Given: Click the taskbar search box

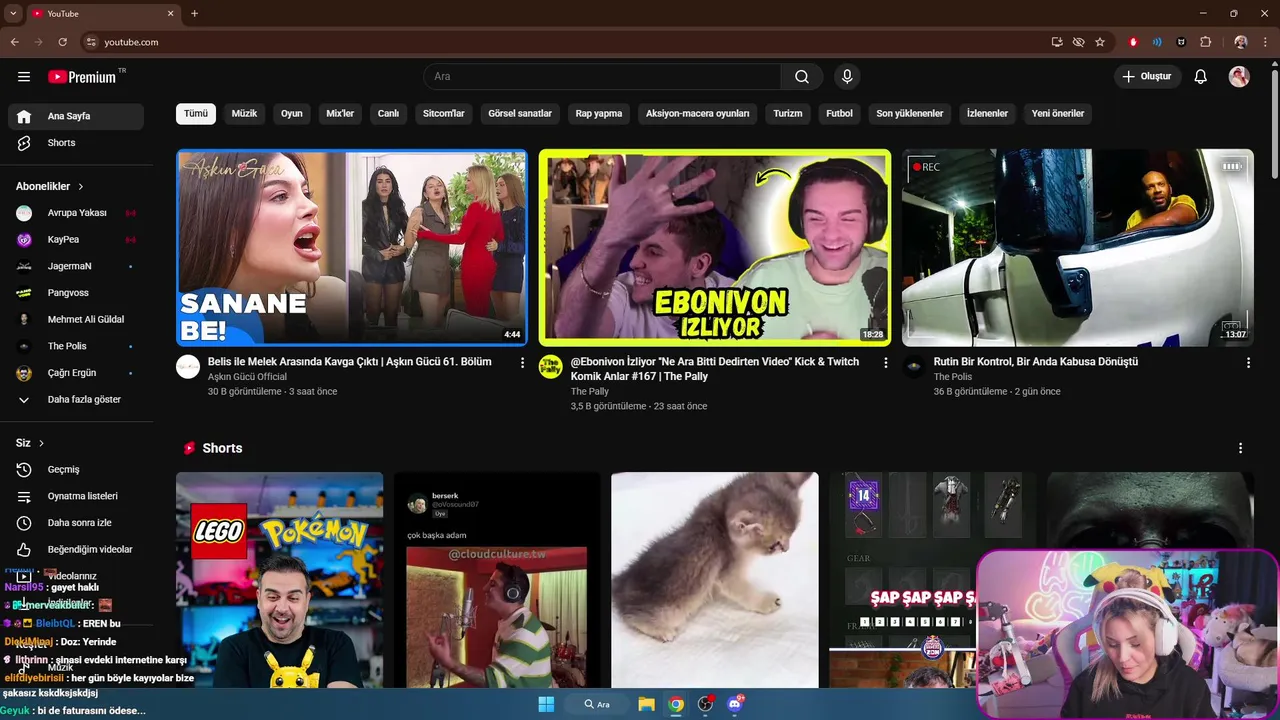Looking at the screenshot, I should pyautogui.click(x=597, y=704).
